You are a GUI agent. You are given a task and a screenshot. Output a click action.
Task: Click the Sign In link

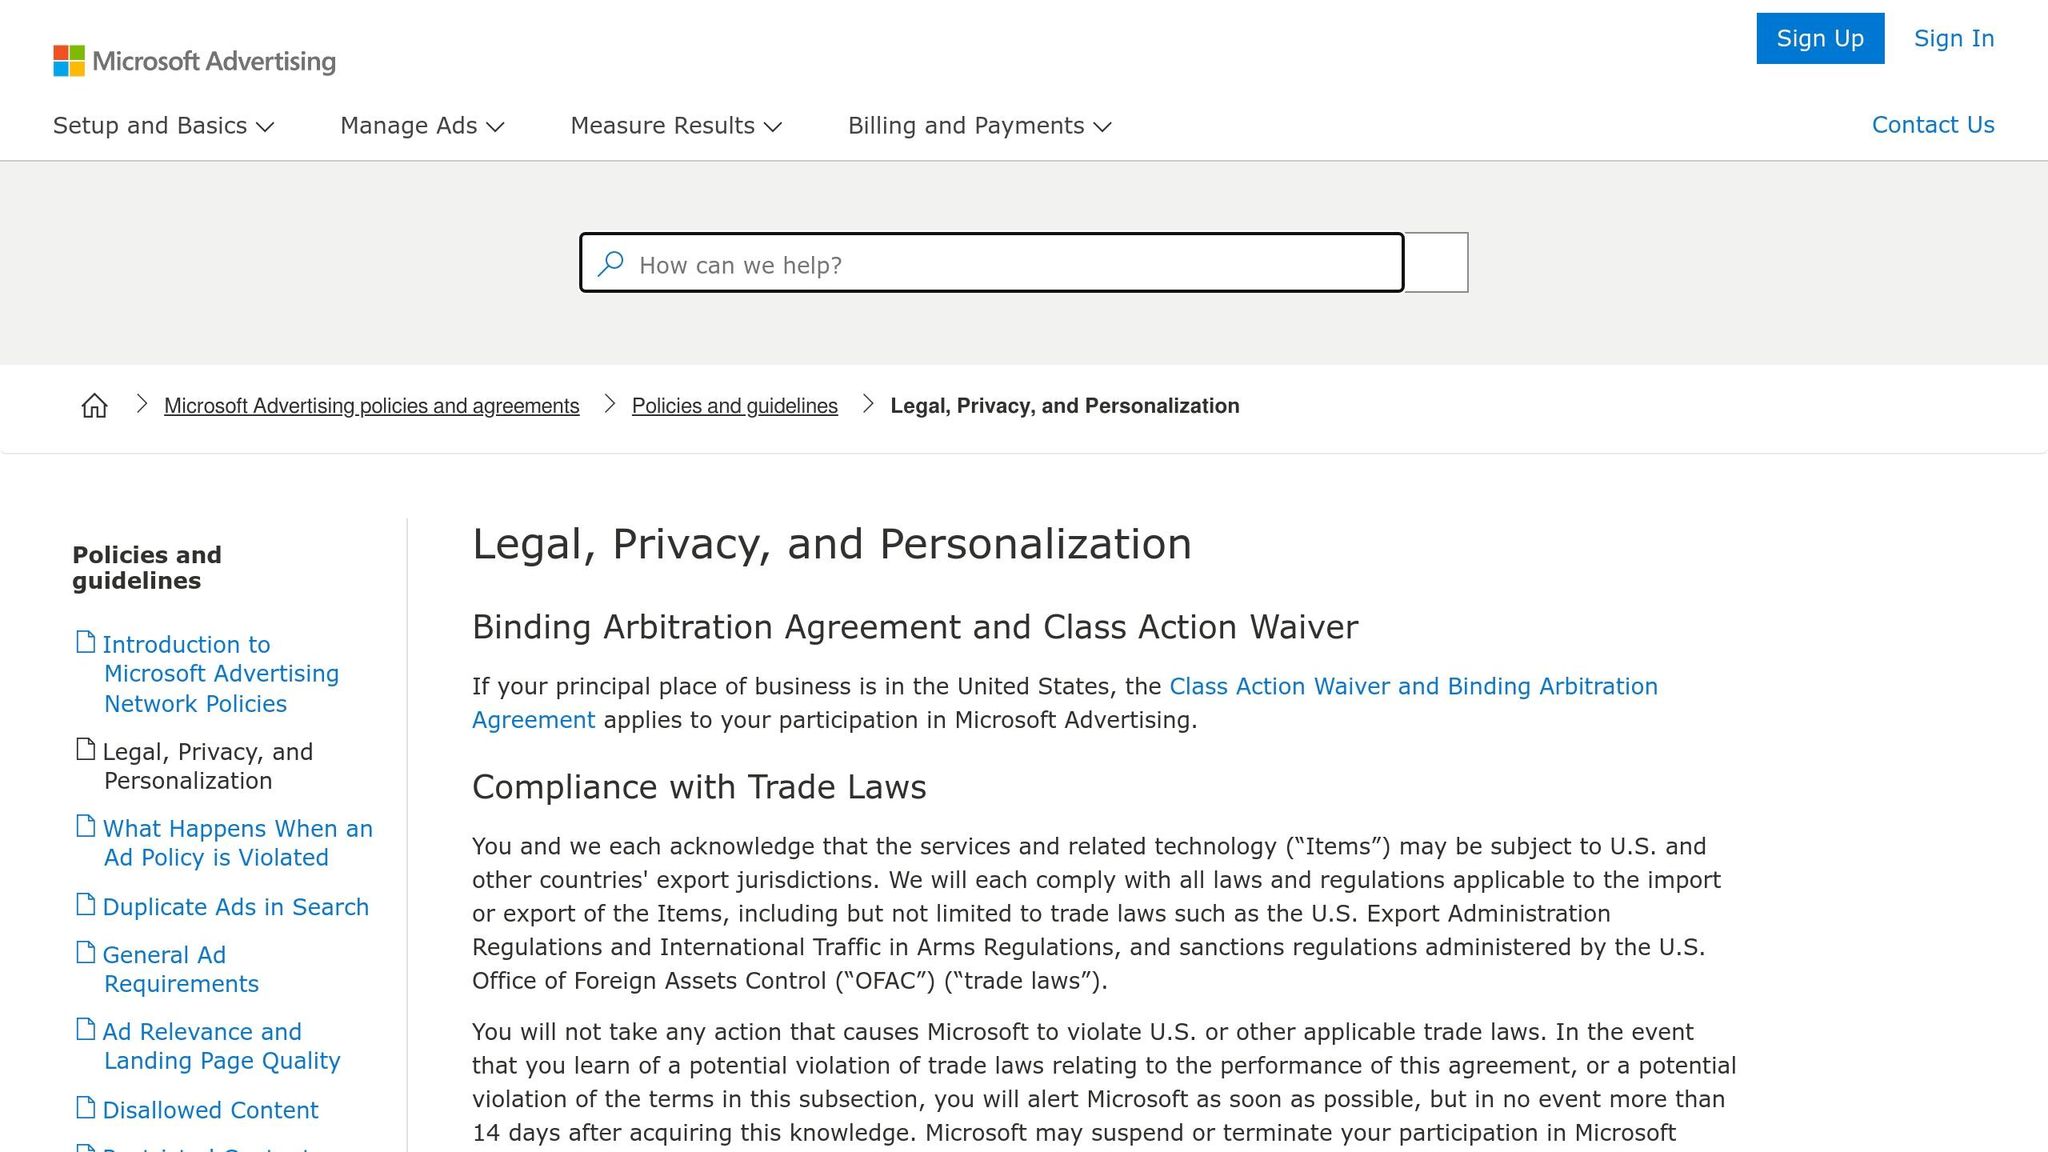1953,38
